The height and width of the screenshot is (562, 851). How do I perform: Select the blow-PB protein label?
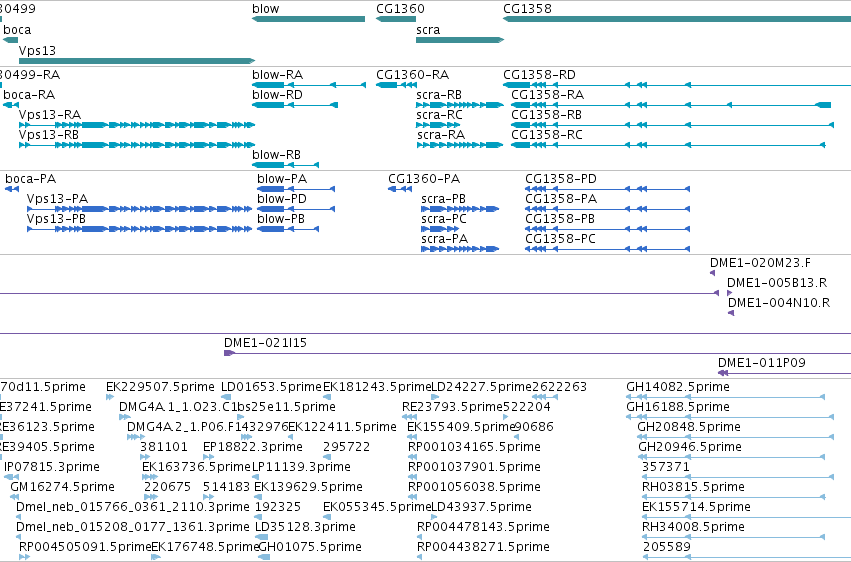pyautogui.click(x=281, y=219)
